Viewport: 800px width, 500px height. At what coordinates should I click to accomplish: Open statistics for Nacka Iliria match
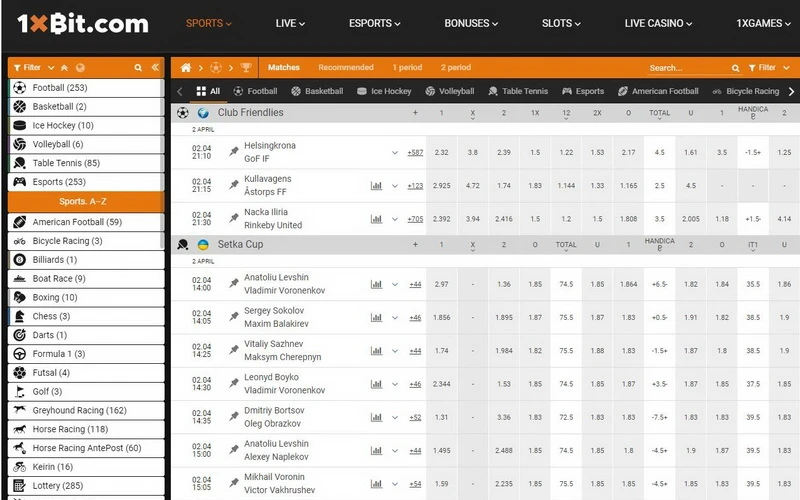point(377,219)
